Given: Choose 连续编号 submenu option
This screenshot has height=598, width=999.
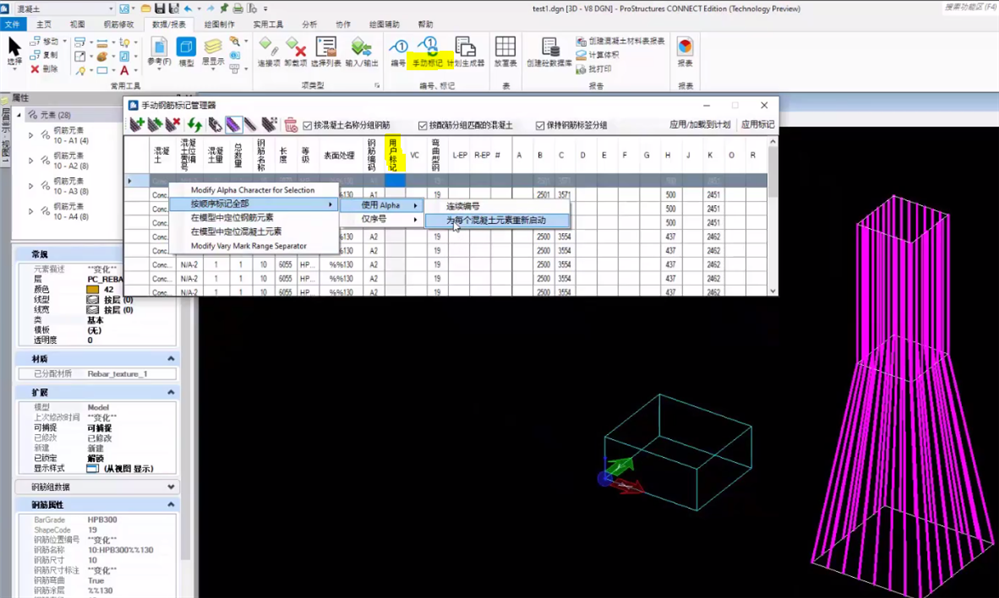Looking at the screenshot, I should [497, 206].
